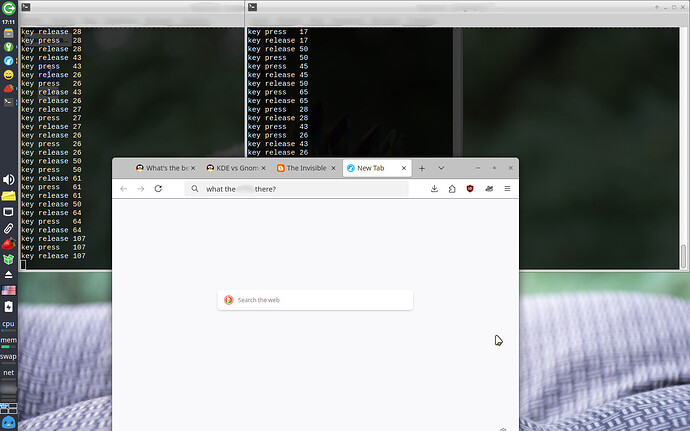Focus the address bar text "what the there?"
Screen dimensions: 690x431
pyautogui.click(x=241, y=189)
